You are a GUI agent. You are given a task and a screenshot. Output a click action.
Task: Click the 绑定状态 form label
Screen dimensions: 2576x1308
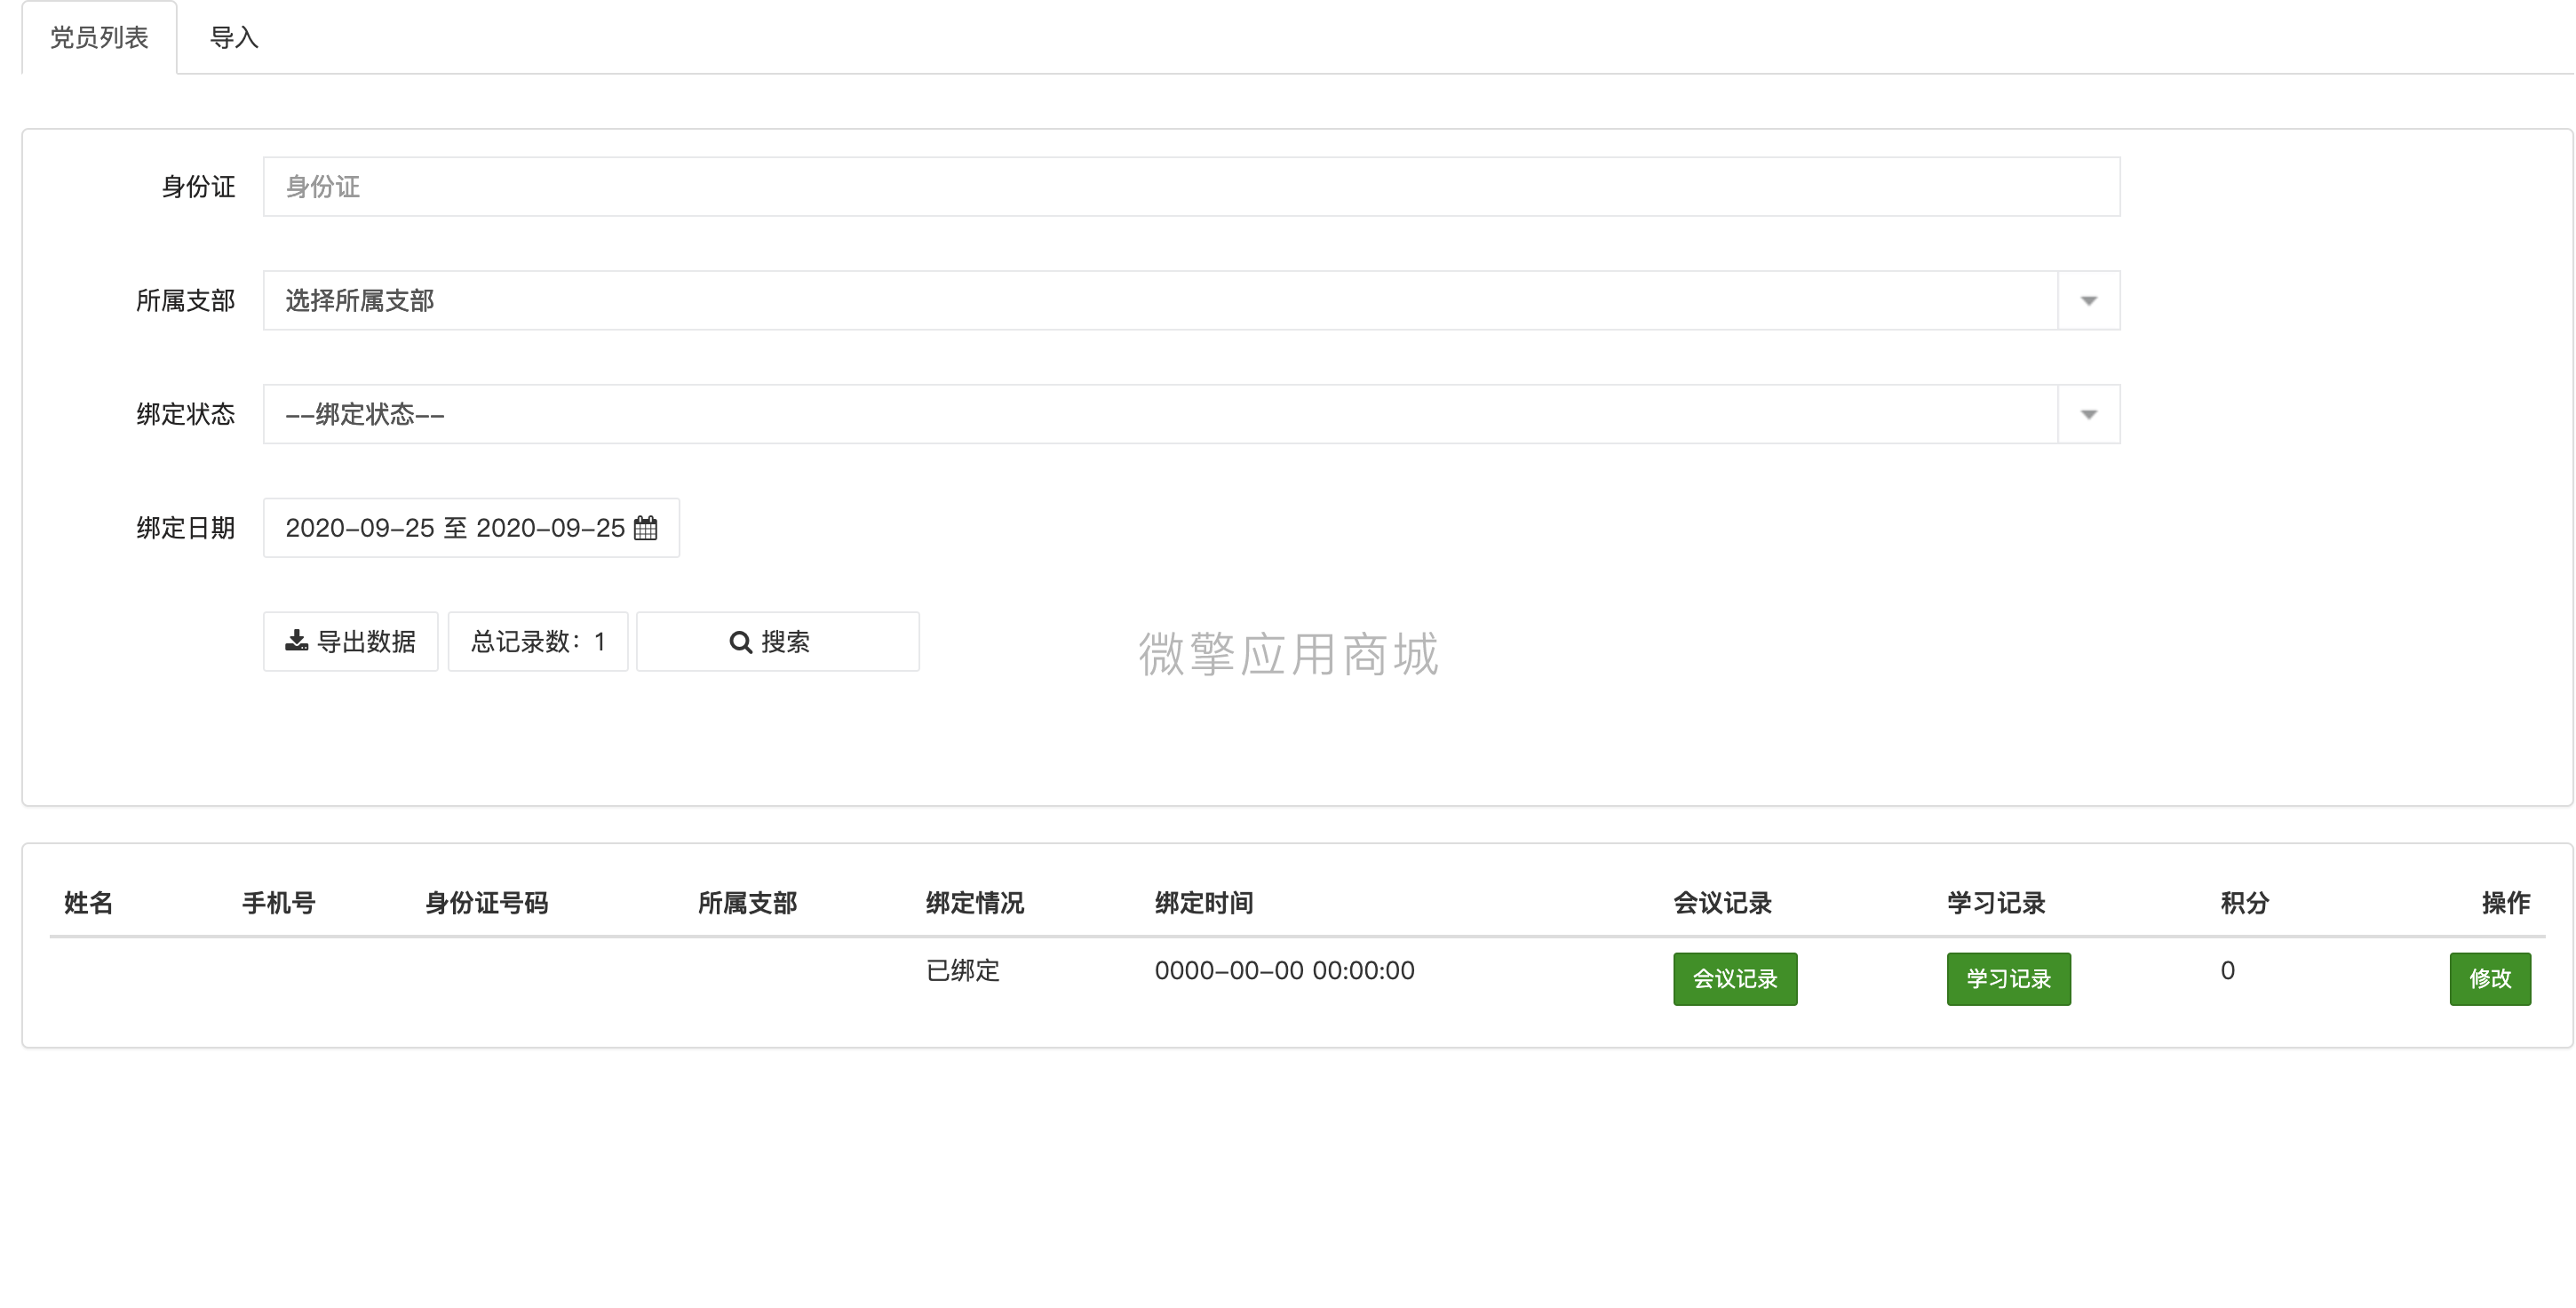[x=186, y=415]
